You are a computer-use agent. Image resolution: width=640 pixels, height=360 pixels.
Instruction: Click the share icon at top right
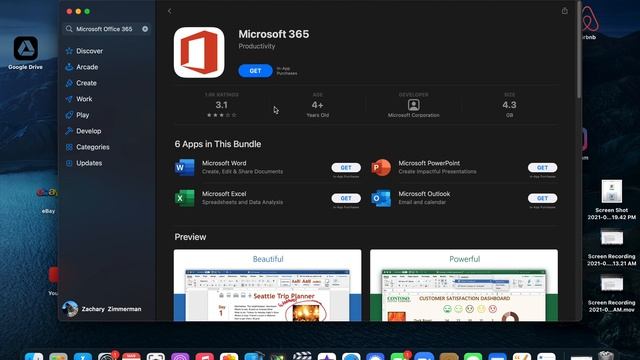(564, 11)
